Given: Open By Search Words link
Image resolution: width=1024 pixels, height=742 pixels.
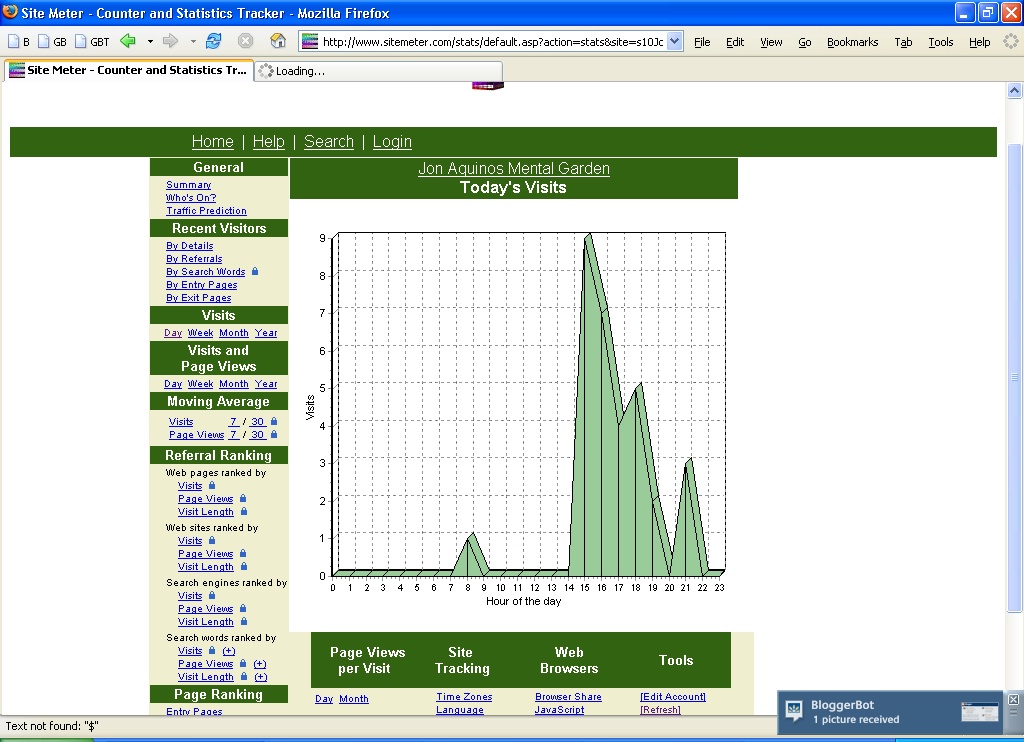Looking at the screenshot, I should (206, 272).
